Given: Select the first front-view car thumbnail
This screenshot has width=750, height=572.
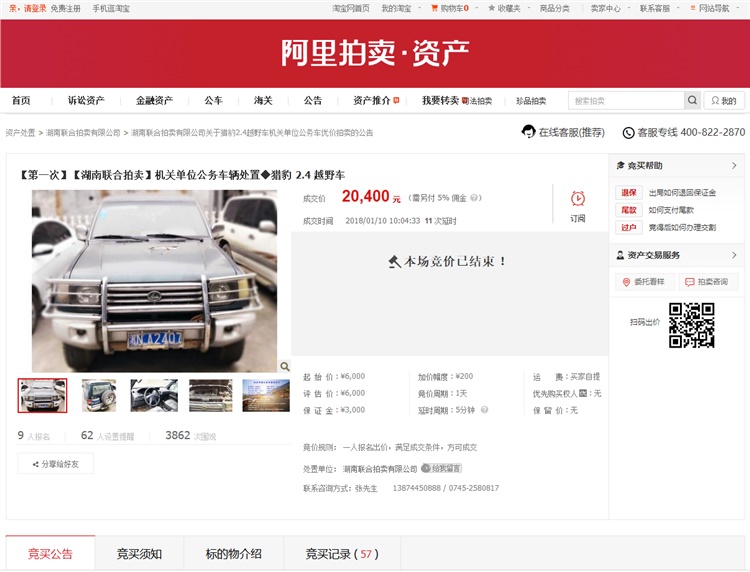Looking at the screenshot, I should pos(43,396).
